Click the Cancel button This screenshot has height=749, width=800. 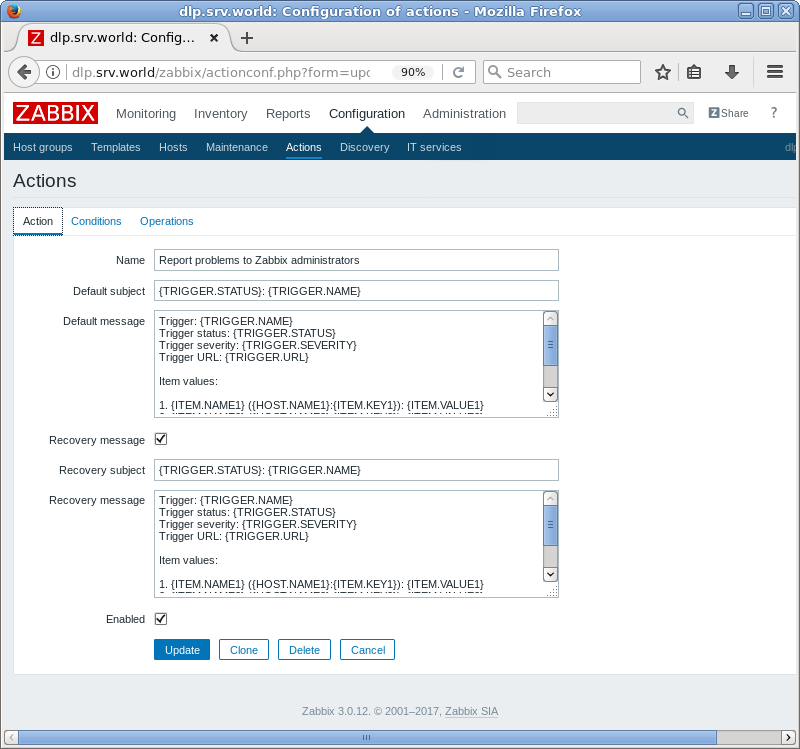[x=368, y=650]
